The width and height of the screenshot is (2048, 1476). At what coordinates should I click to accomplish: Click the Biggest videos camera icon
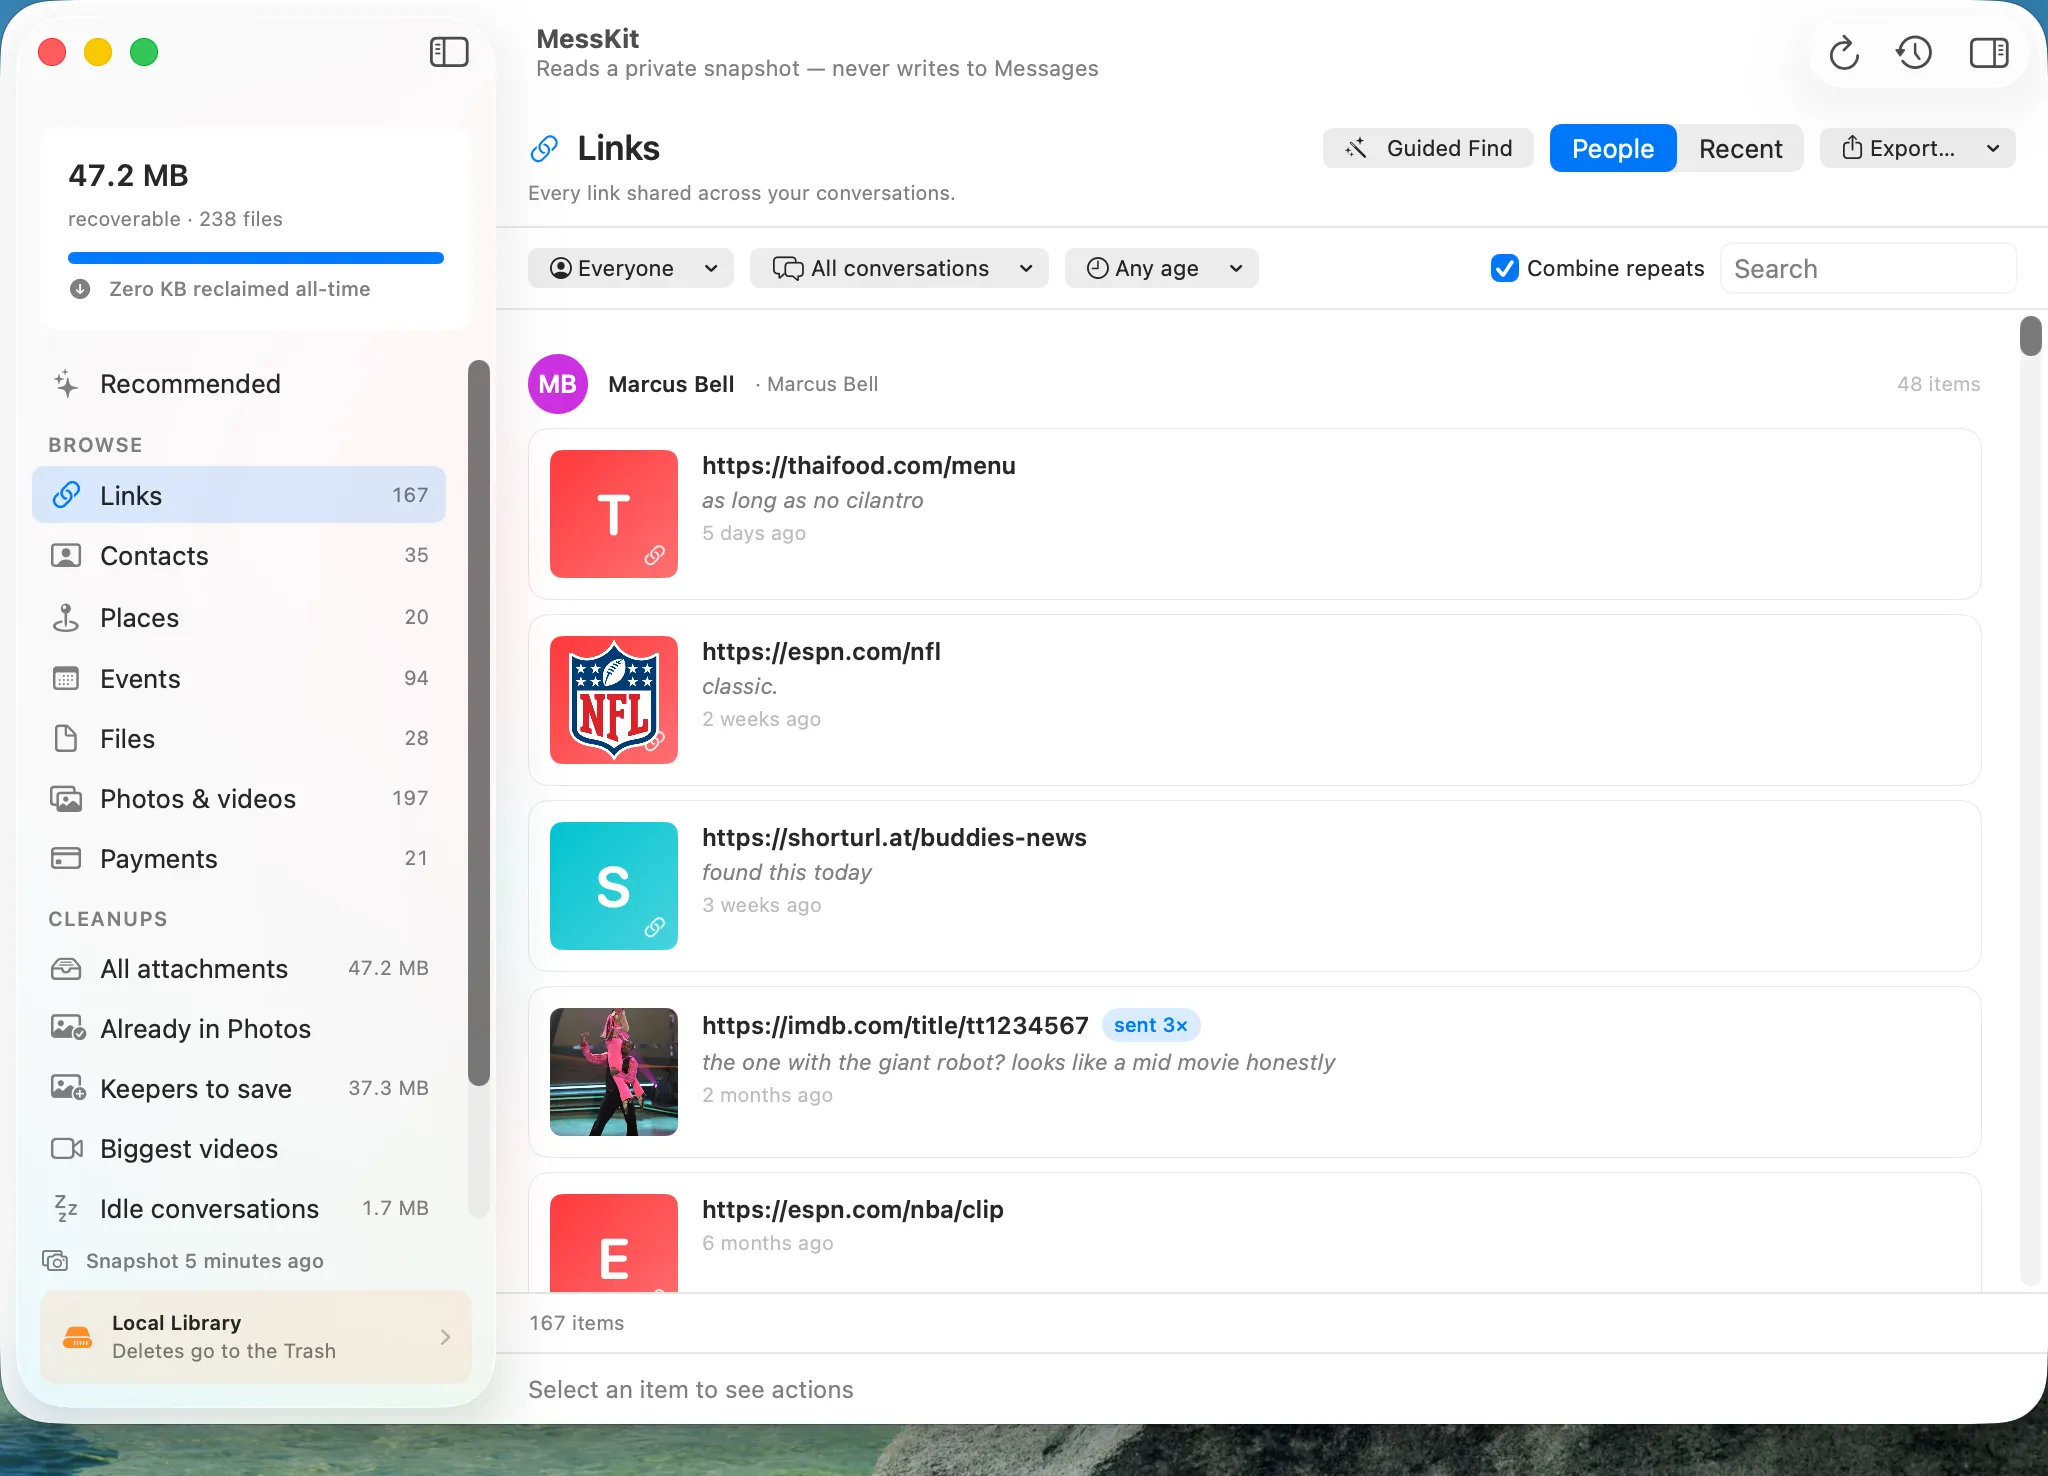pos(67,1148)
